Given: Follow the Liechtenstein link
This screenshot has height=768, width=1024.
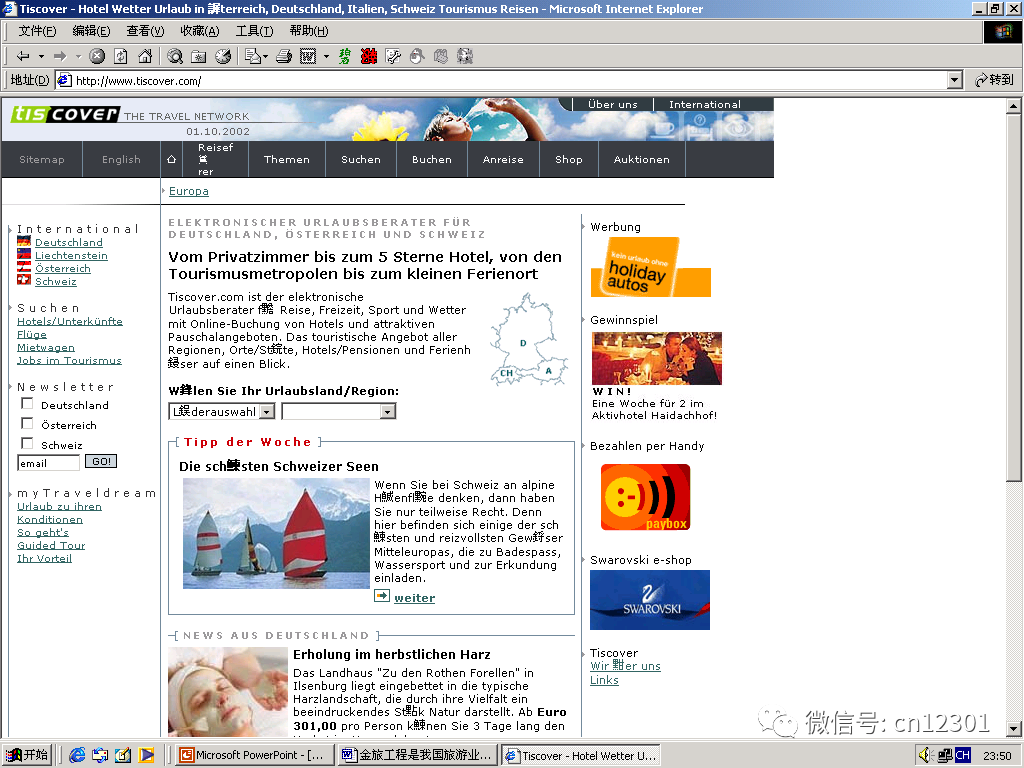Looking at the screenshot, I should (x=71, y=255).
